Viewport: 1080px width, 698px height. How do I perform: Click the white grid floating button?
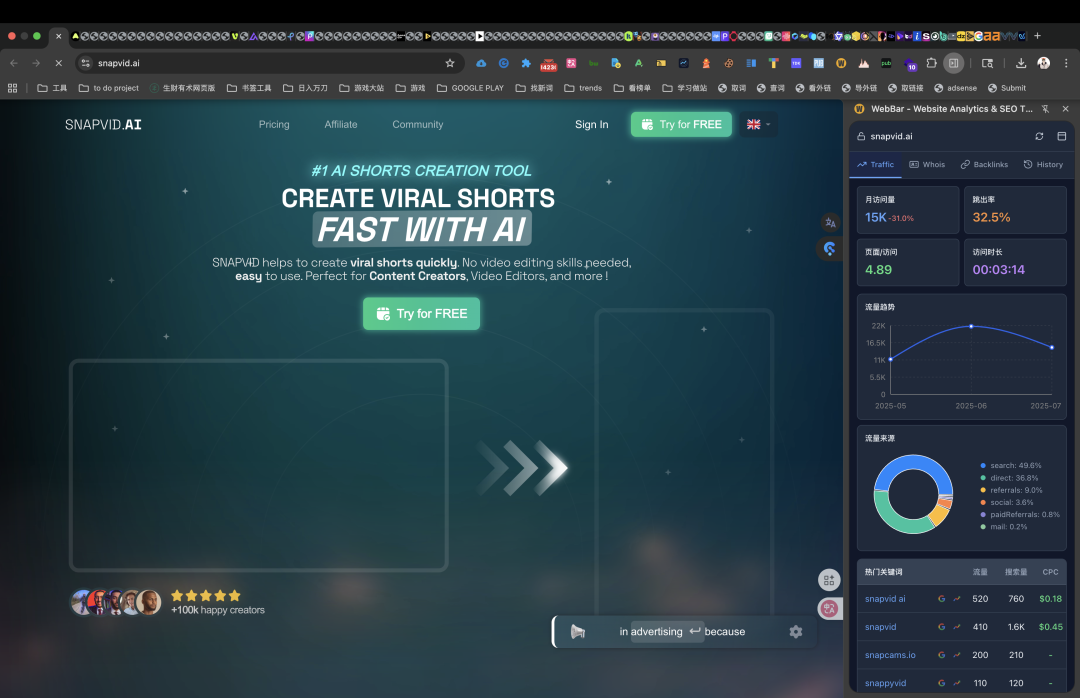pyautogui.click(x=829, y=580)
